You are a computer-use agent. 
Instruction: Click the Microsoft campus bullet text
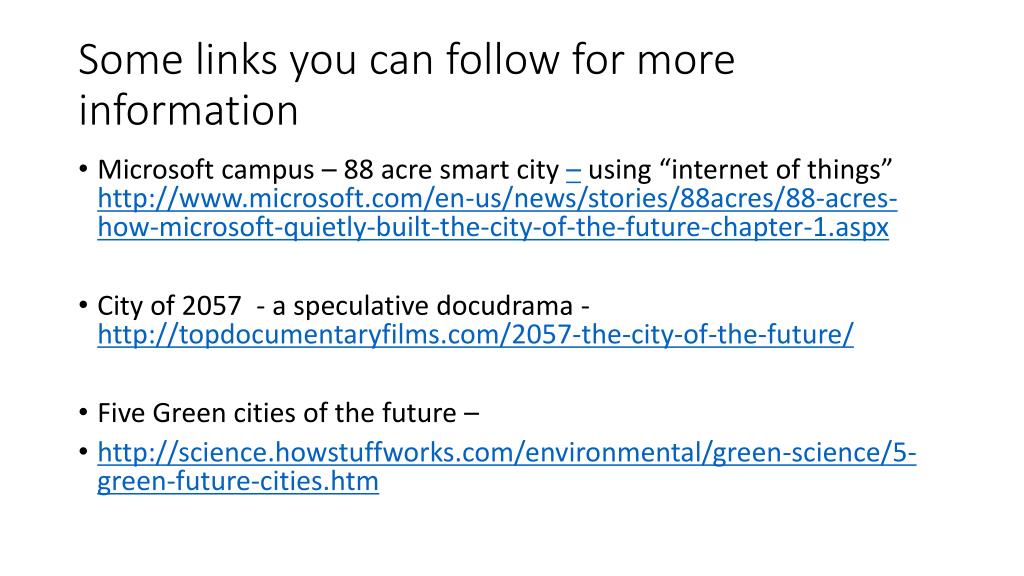pyautogui.click(x=206, y=170)
